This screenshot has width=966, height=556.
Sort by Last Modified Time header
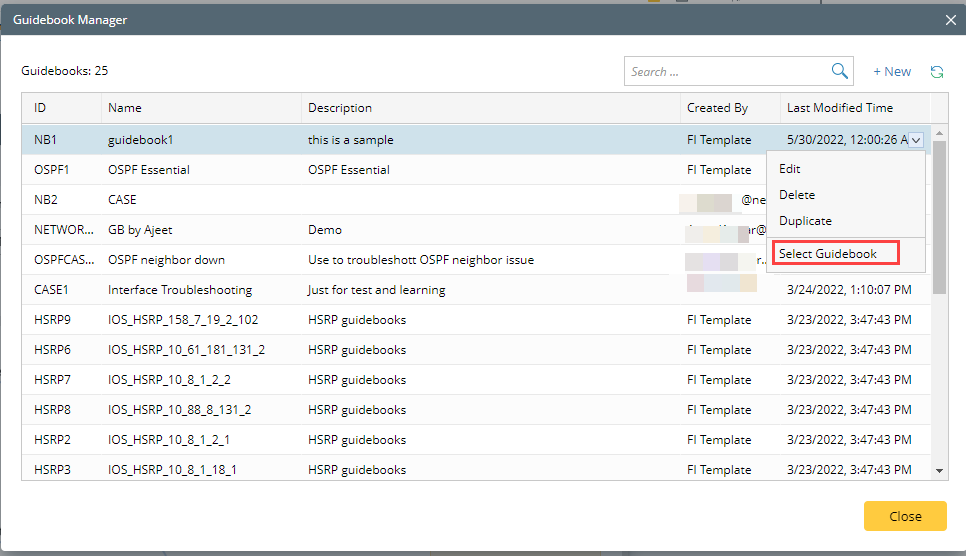(840, 108)
